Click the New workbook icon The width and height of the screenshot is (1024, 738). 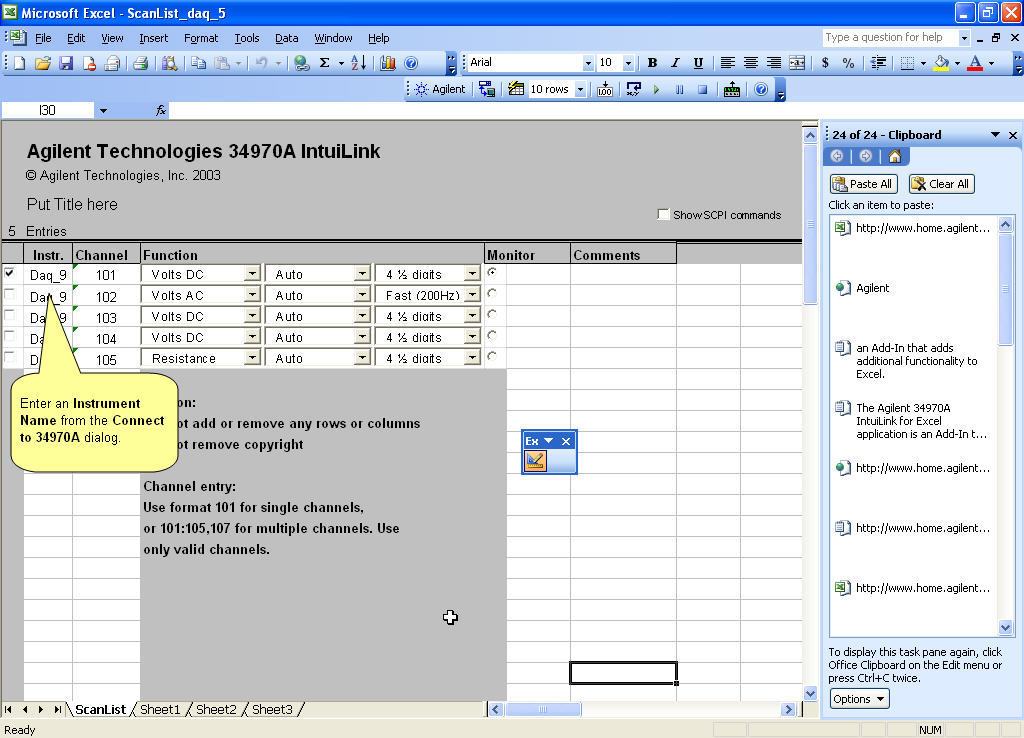coord(20,63)
